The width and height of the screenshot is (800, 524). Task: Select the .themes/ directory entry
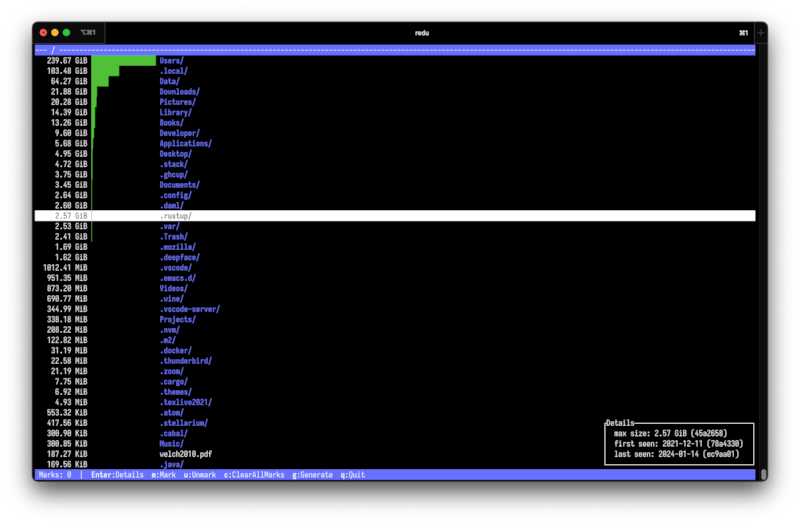[x=176, y=392]
